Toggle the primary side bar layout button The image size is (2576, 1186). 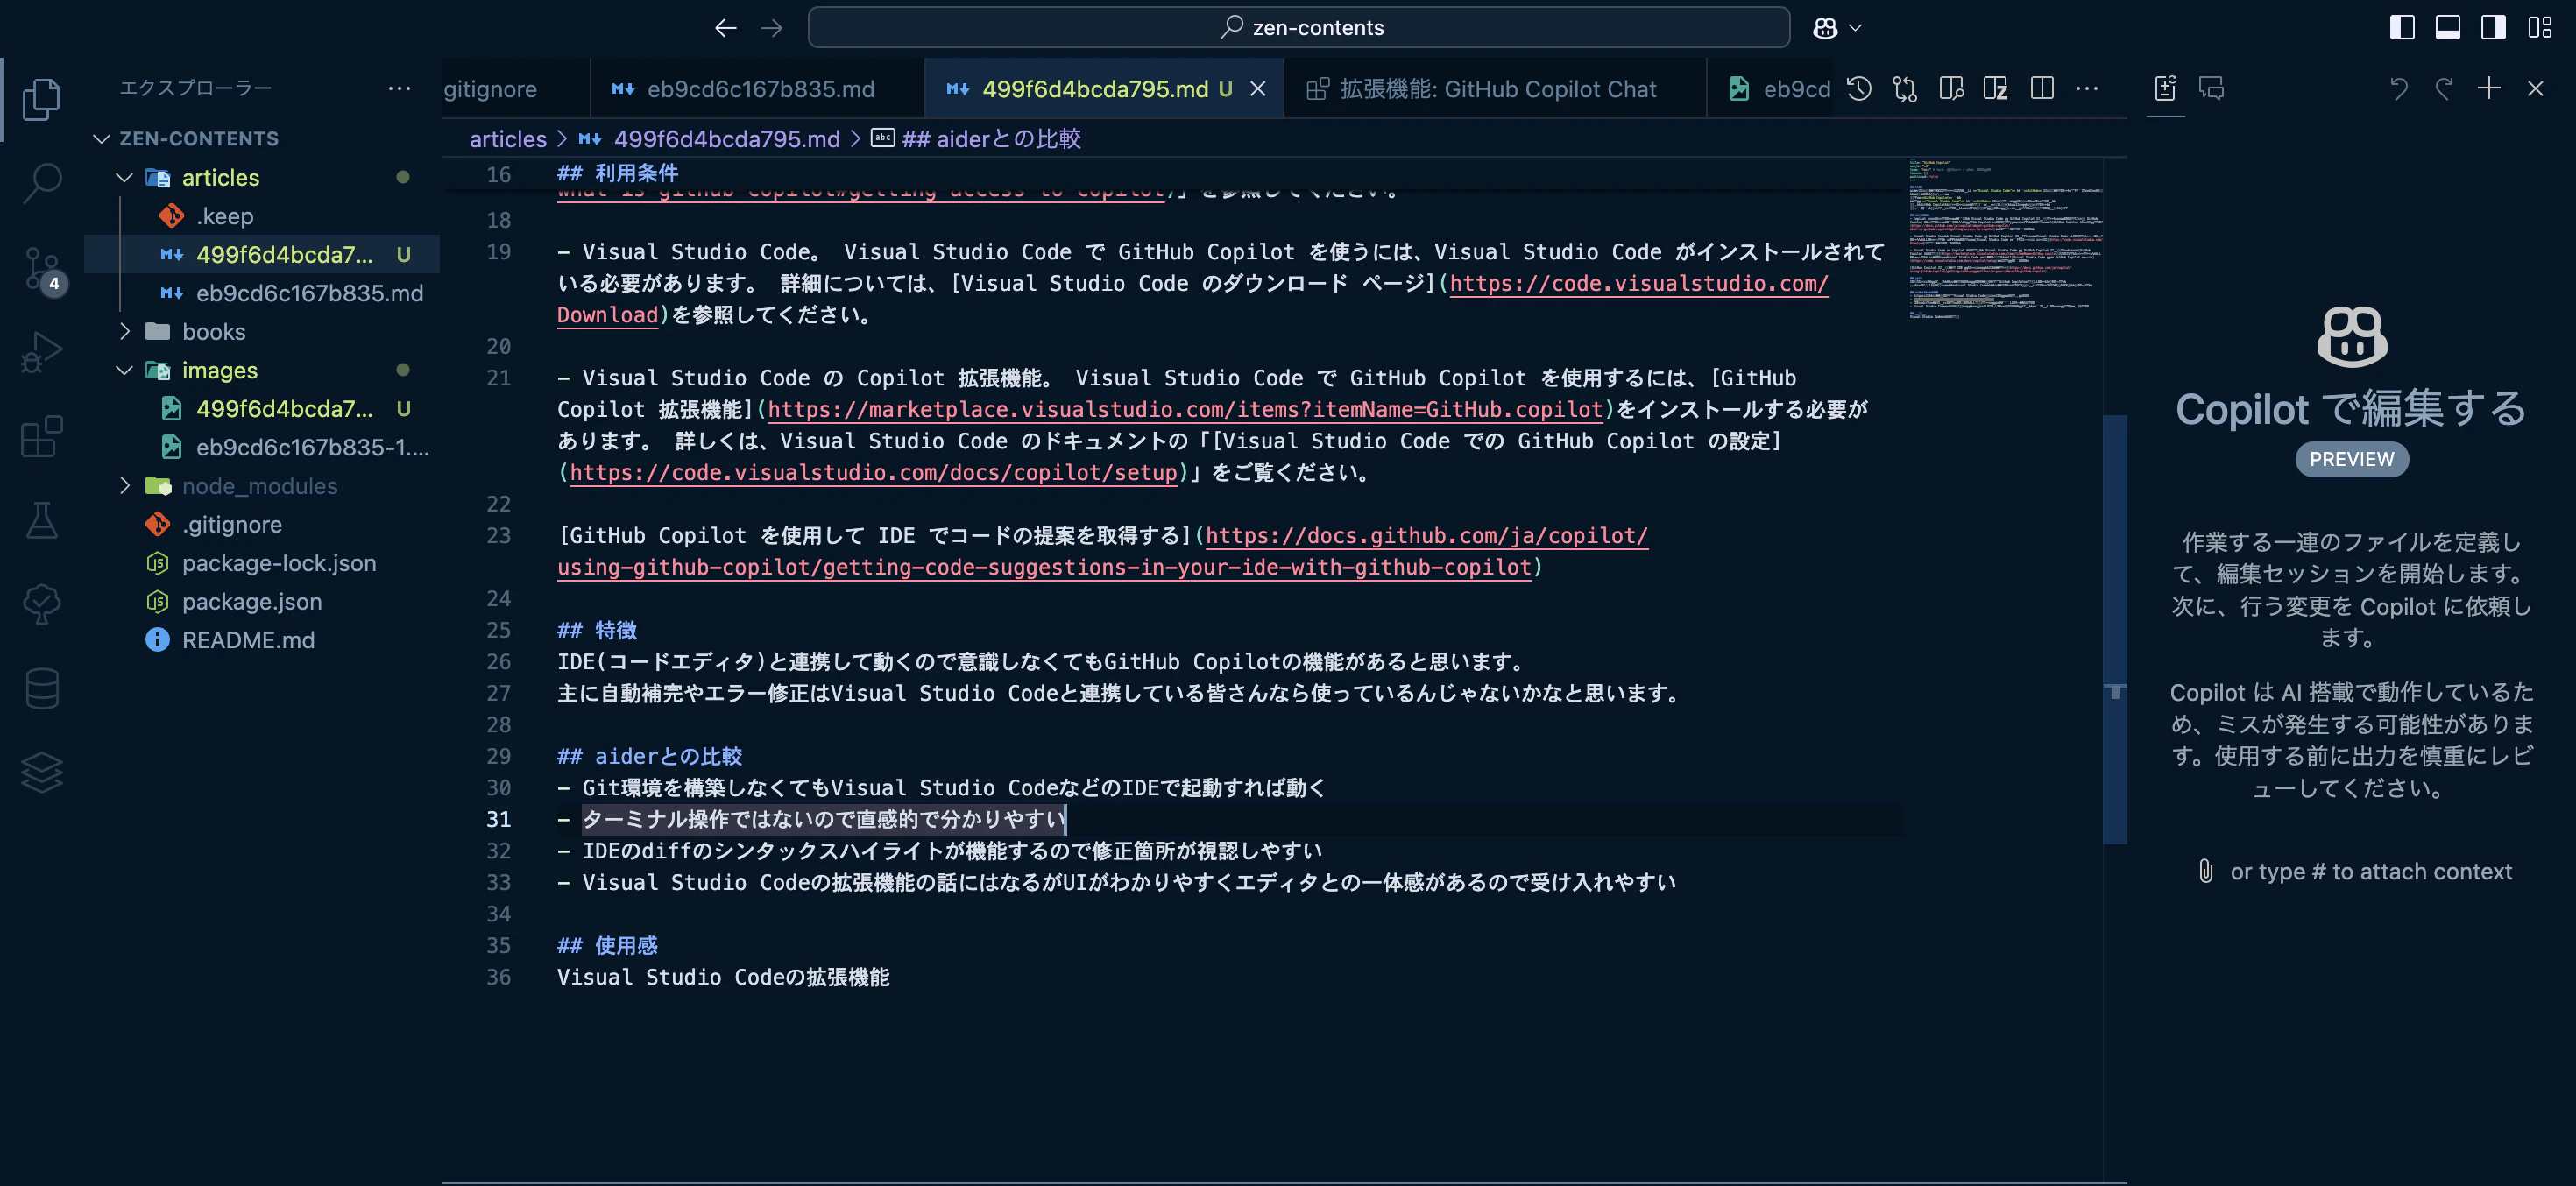(x=2402, y=28)
